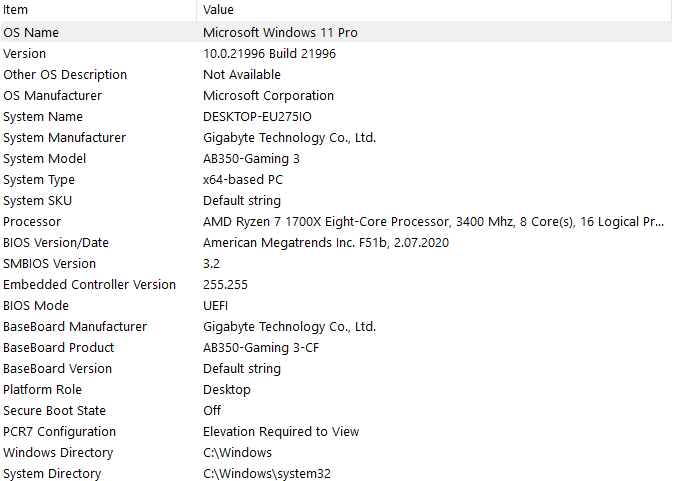Select the System Model row
This screenshot has width=685, height=481.
coord(45,158)
